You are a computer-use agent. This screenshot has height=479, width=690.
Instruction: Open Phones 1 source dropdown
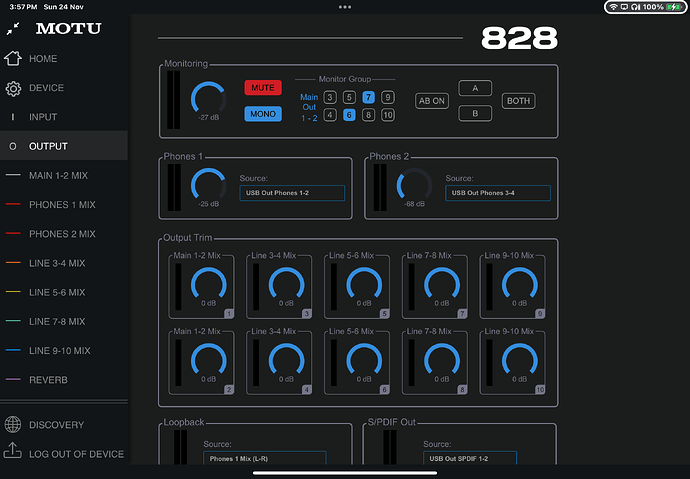pos(292,193)
